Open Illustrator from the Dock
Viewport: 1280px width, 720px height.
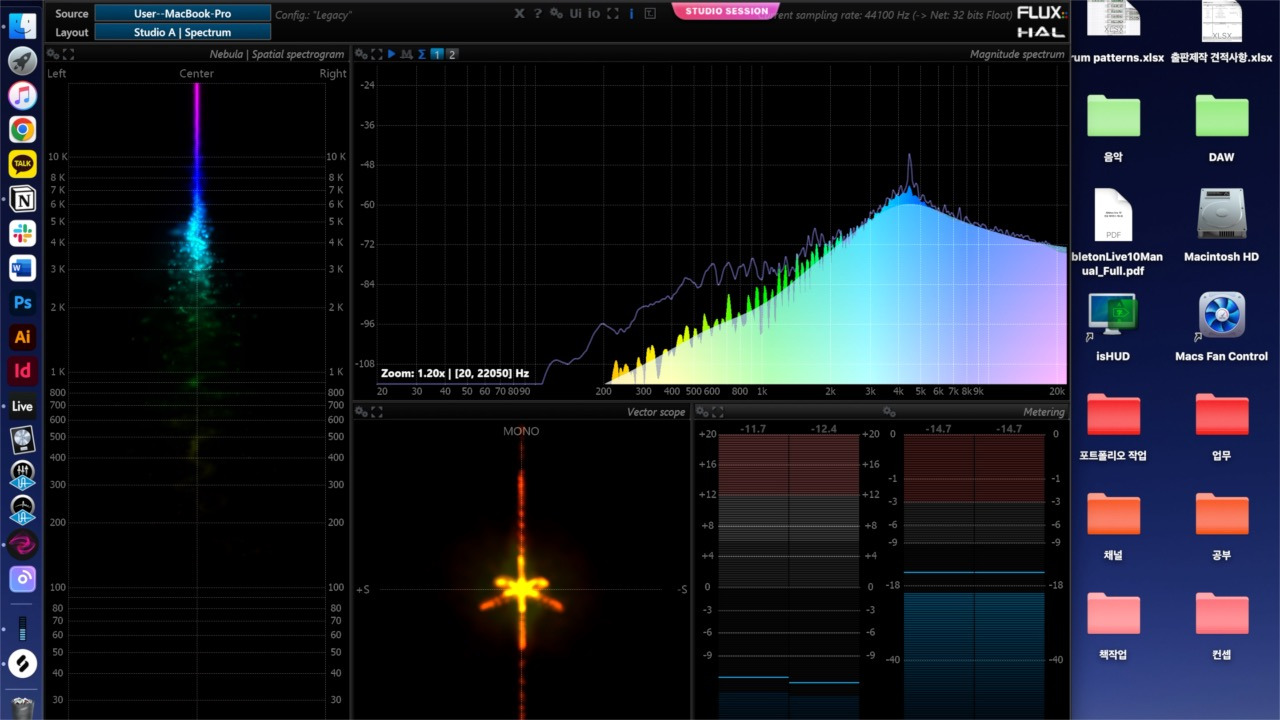coord(22,337)
